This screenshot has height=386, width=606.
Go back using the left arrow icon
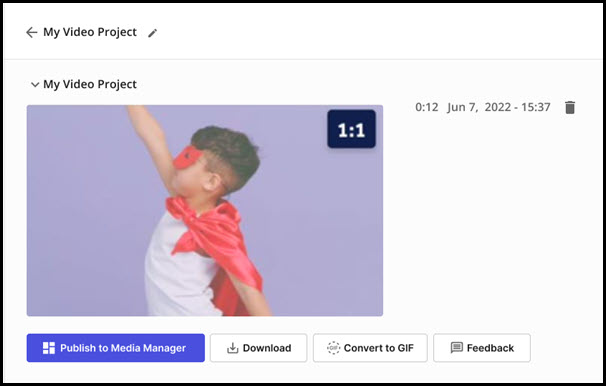click(31, 32)
